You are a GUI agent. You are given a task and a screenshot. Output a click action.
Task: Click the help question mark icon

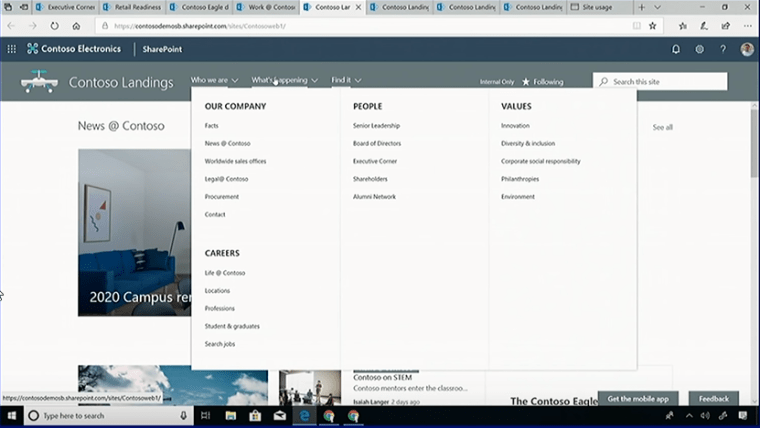pyautogui.click(x=723, y=48)
